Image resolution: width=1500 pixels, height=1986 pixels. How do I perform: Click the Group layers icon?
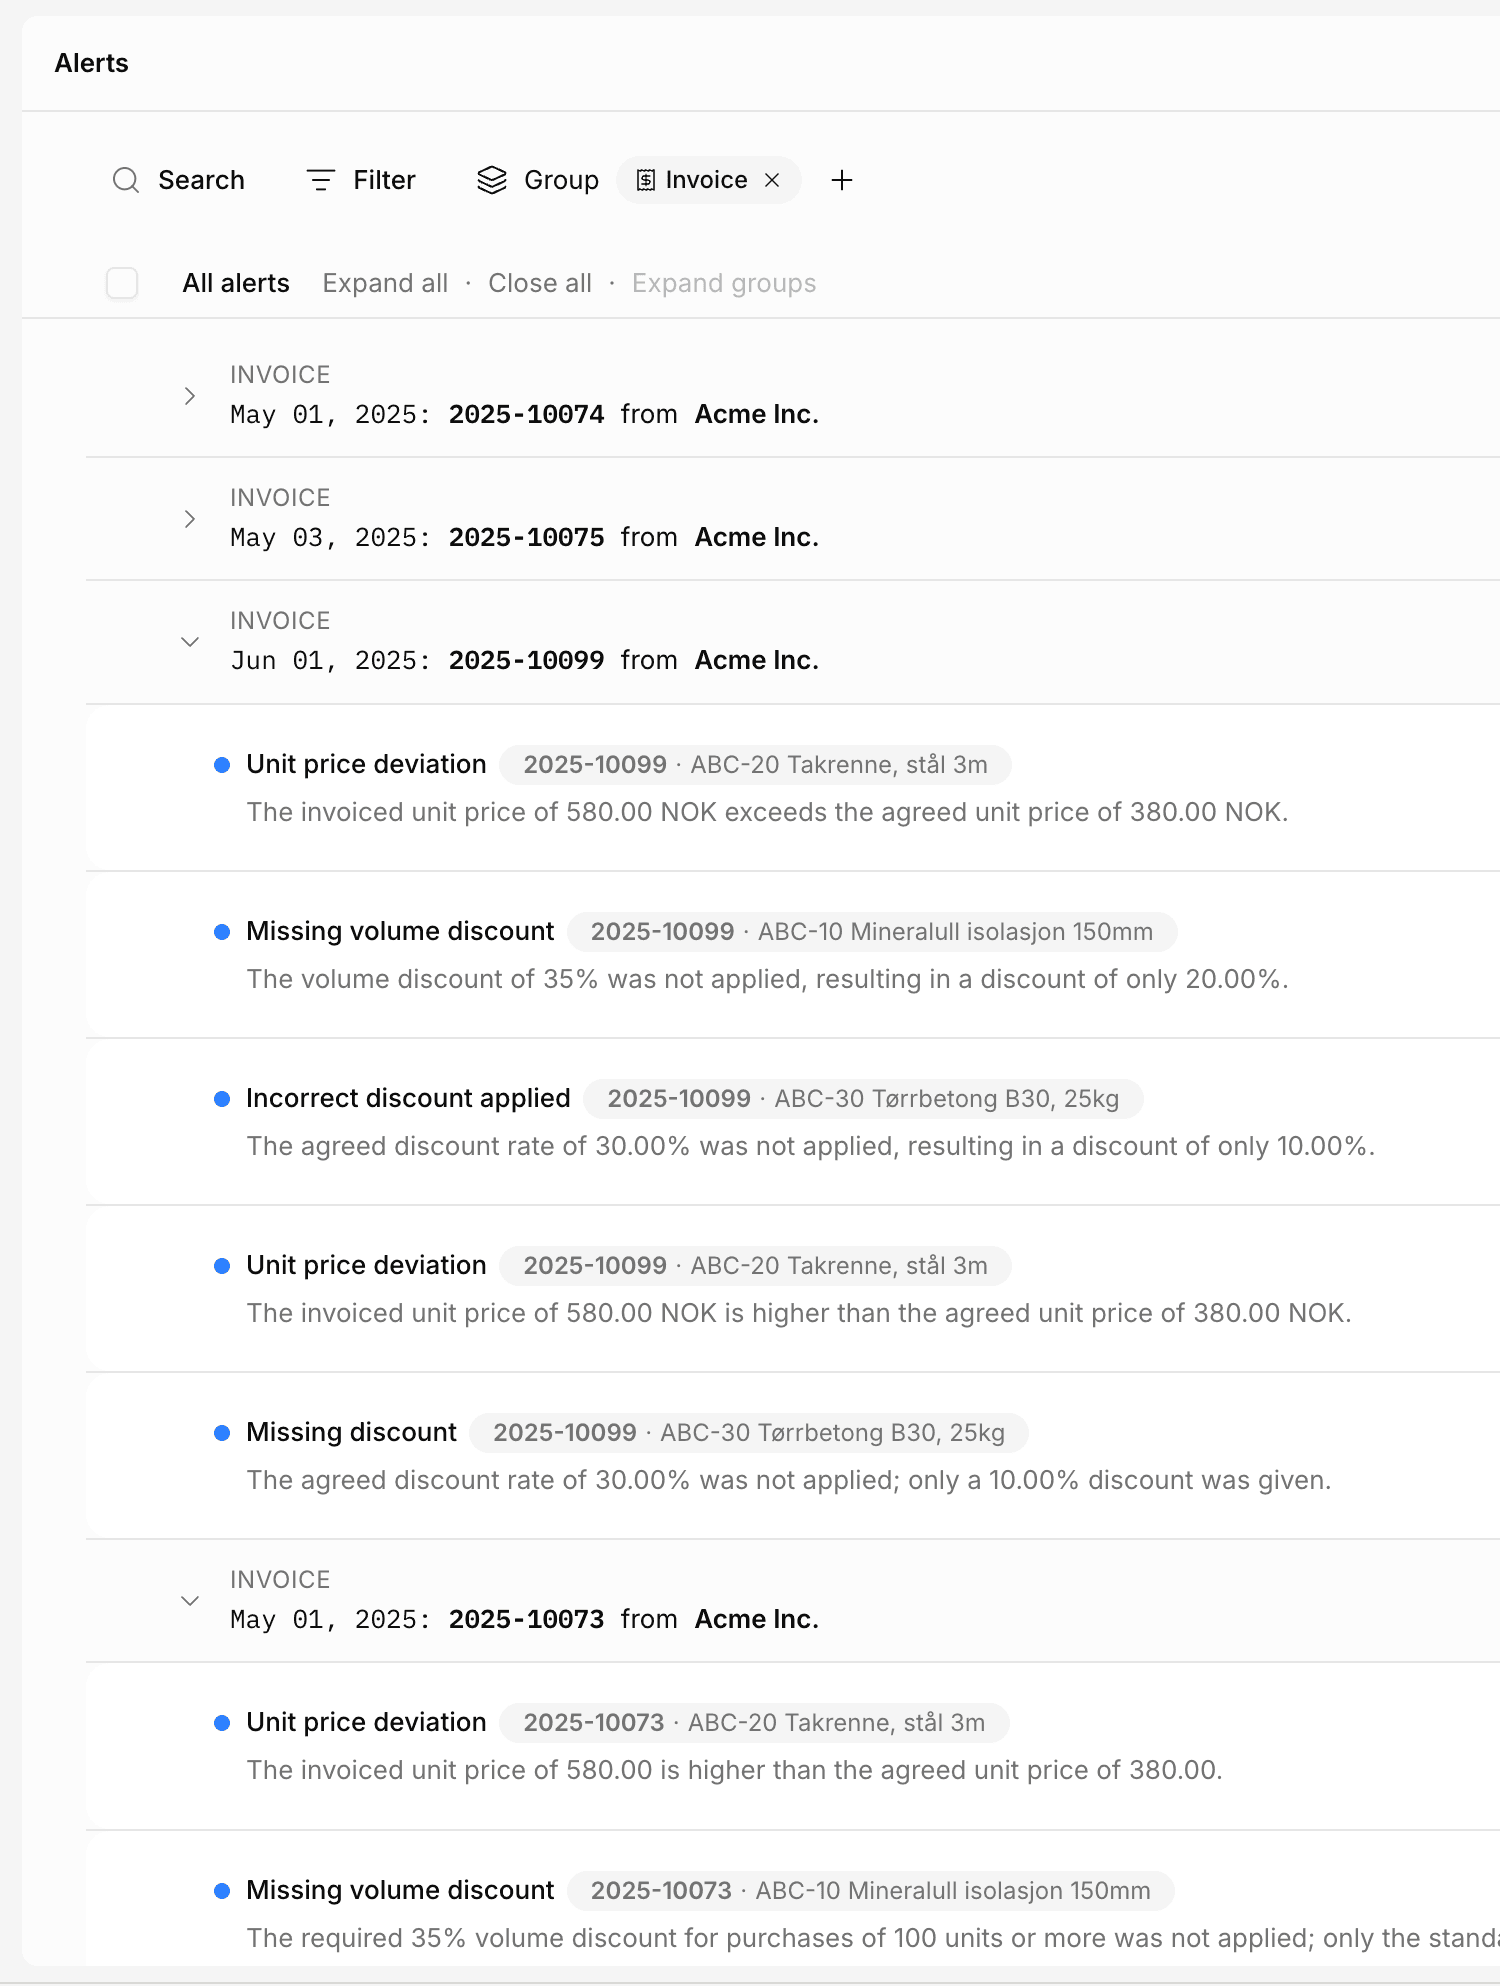492,180
